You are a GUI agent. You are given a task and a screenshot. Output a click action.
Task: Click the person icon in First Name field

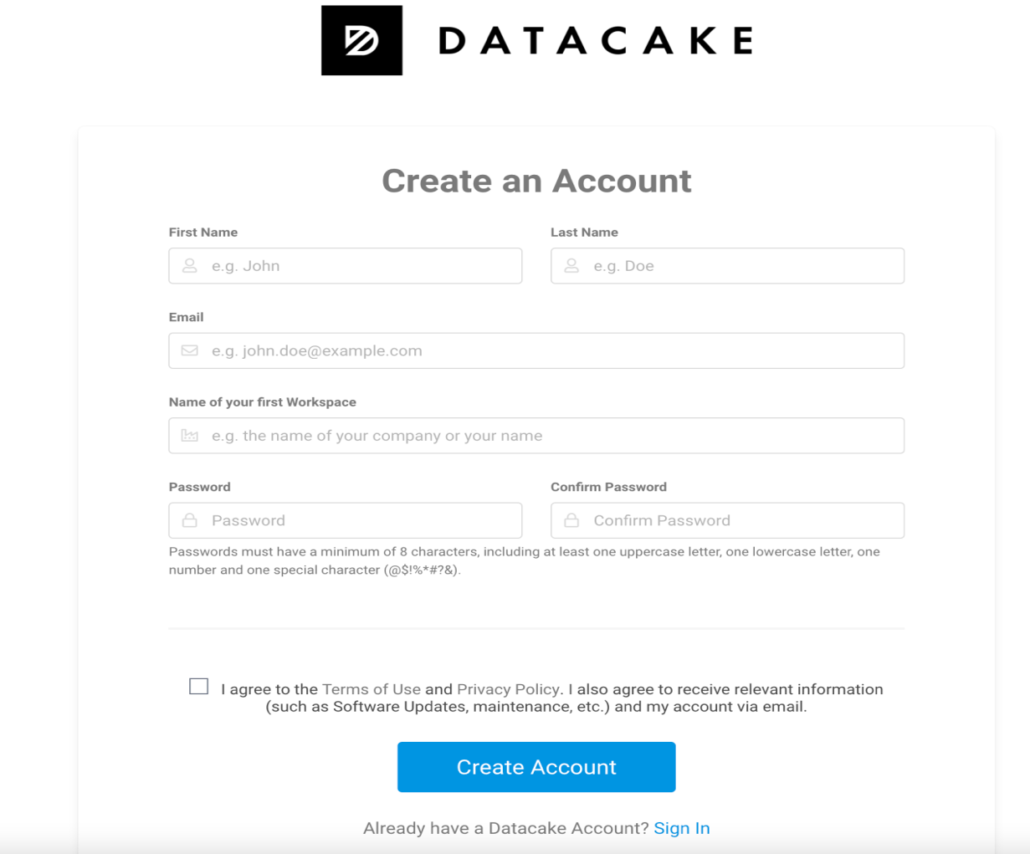click(x=189, y=266)
